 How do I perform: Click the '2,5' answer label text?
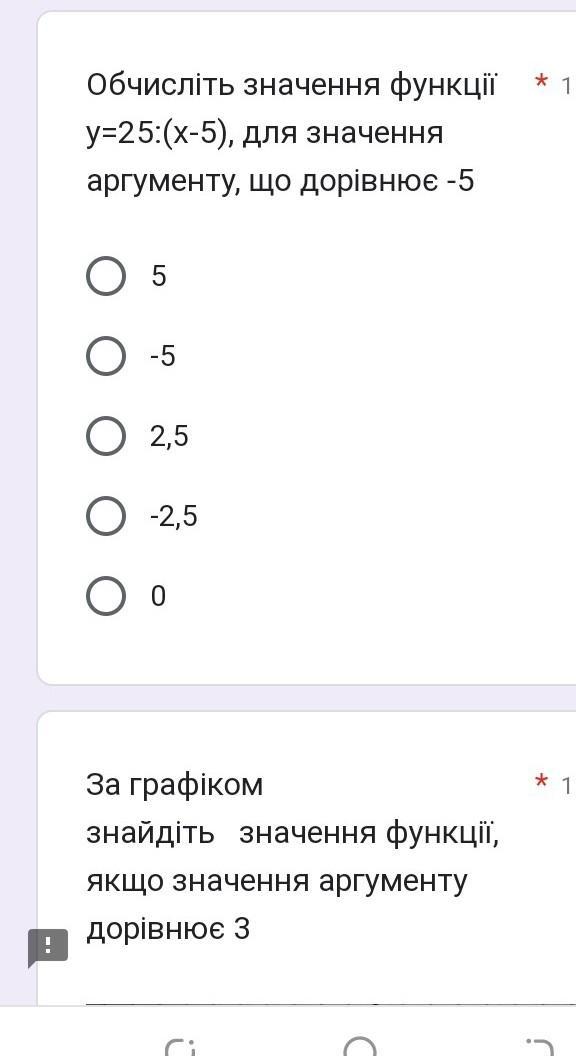[169, 437]
